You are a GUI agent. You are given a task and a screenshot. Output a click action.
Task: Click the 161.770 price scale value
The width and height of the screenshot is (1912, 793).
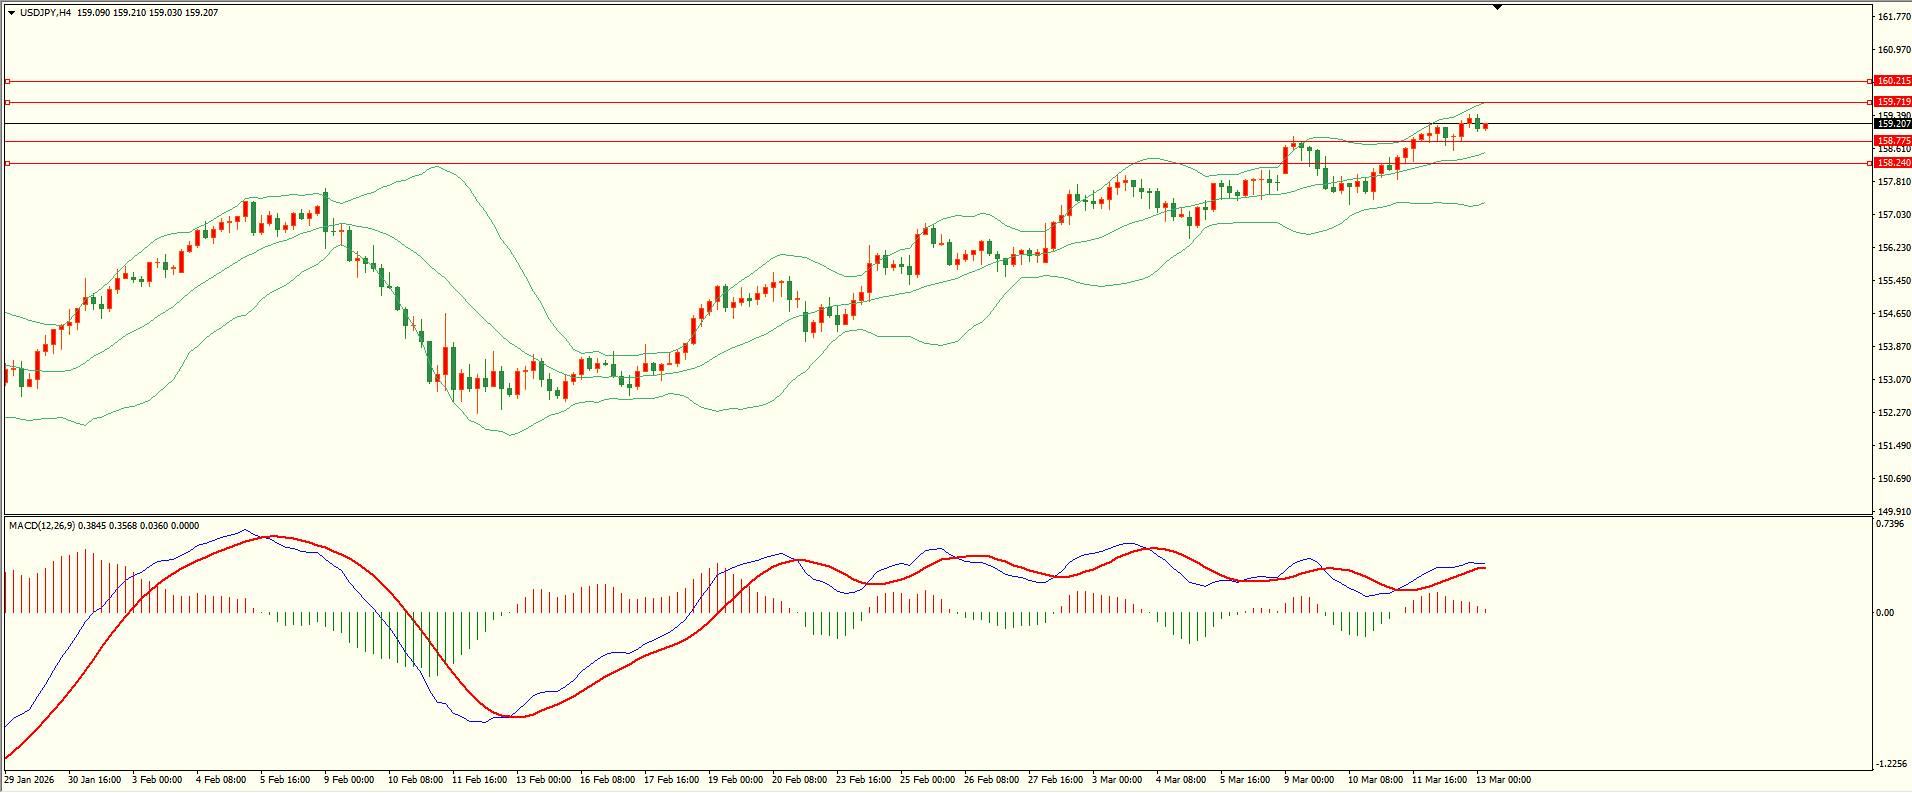point(1894,17)
